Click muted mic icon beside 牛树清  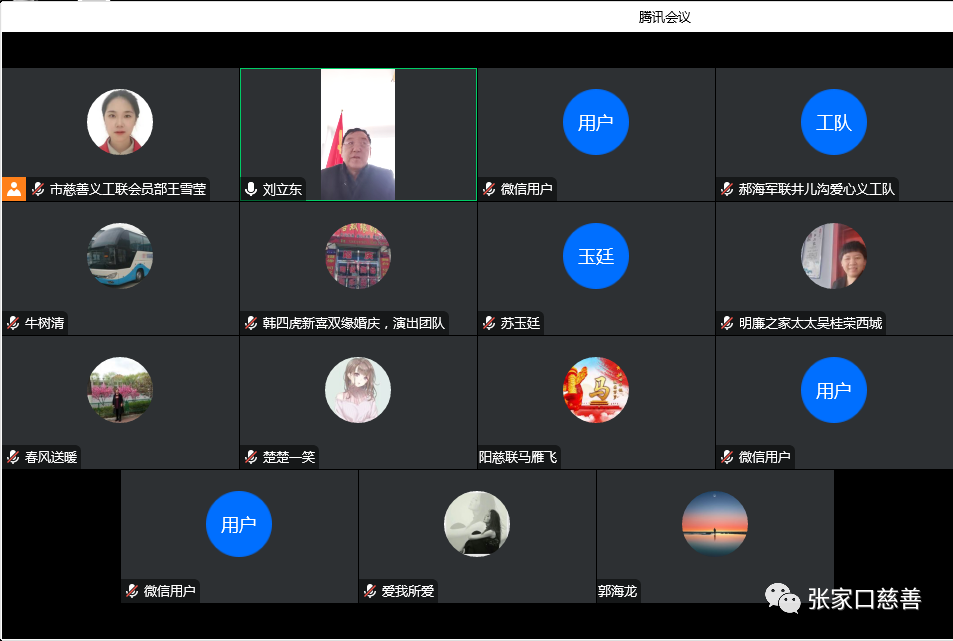click(13, 323)
